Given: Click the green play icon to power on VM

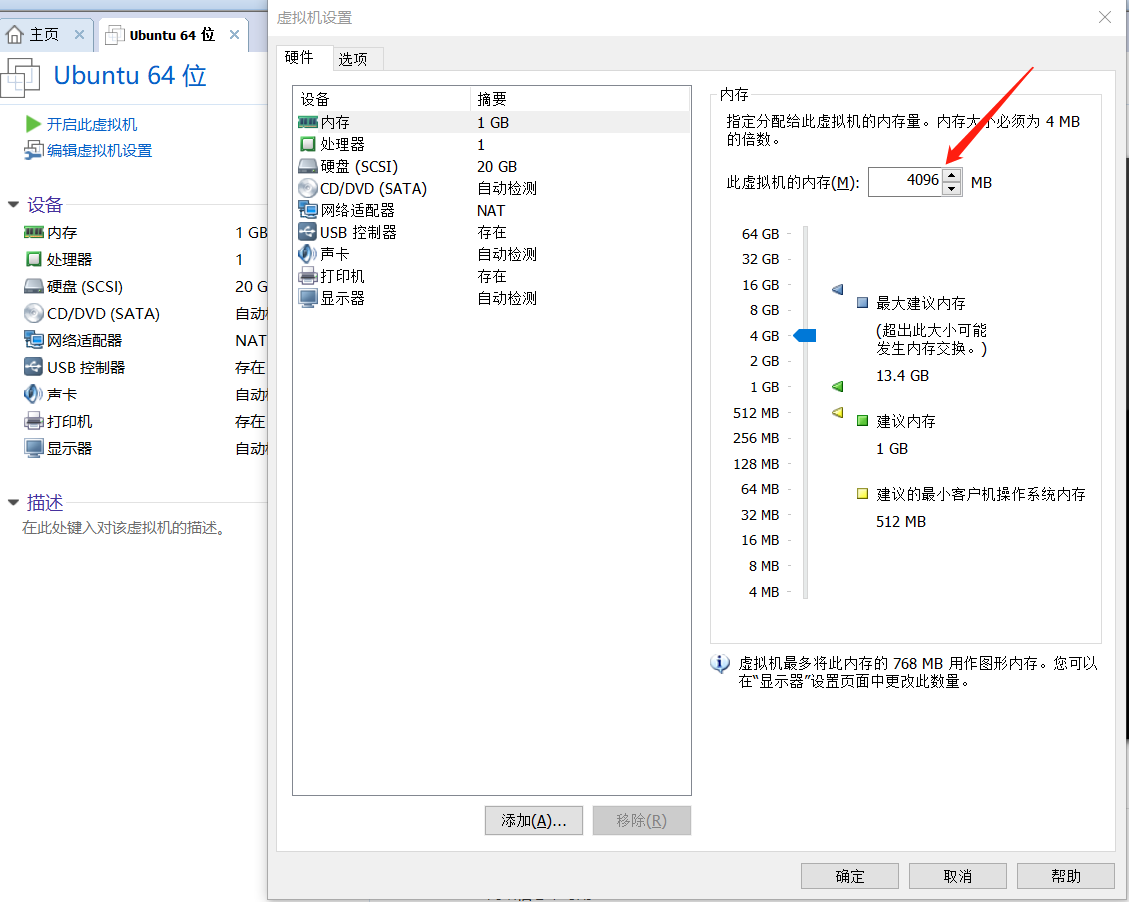Looking at the screenshot, I should pyautogui.click(x=33, y=124).
